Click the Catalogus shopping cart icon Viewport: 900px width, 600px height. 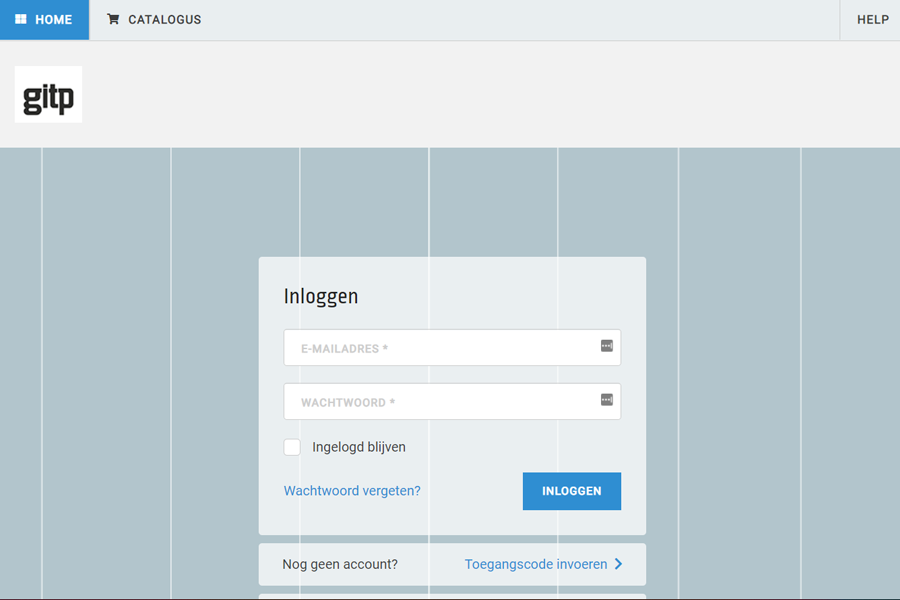coord(113,19)
